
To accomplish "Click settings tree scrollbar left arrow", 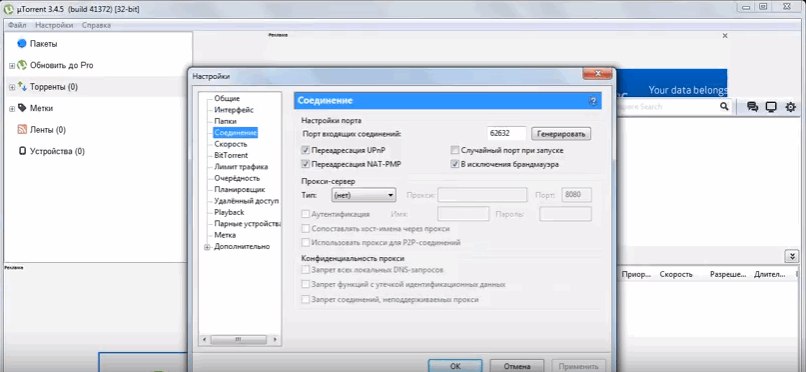I will 204,340.
